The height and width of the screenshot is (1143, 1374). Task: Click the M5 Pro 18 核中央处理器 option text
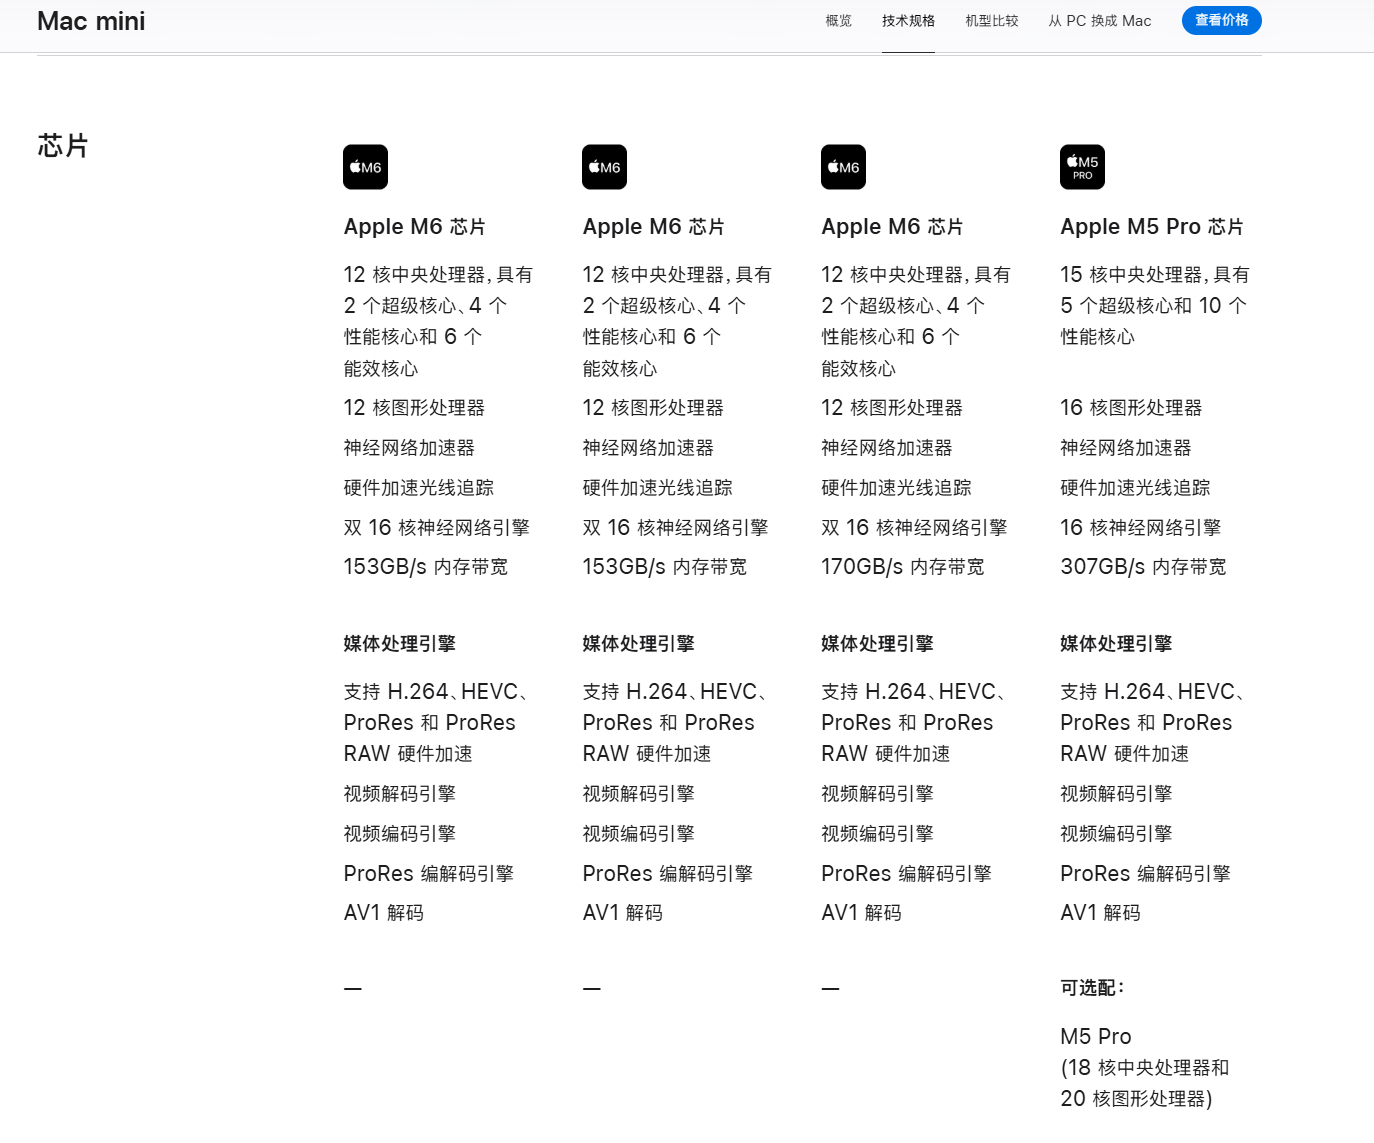coord(1145,1067)
